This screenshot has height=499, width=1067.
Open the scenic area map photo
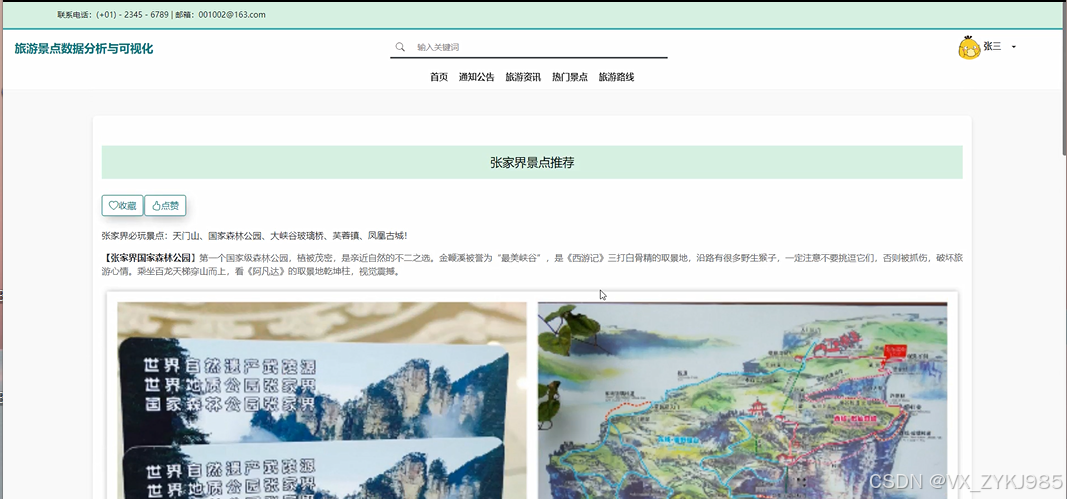pos(742,400)
